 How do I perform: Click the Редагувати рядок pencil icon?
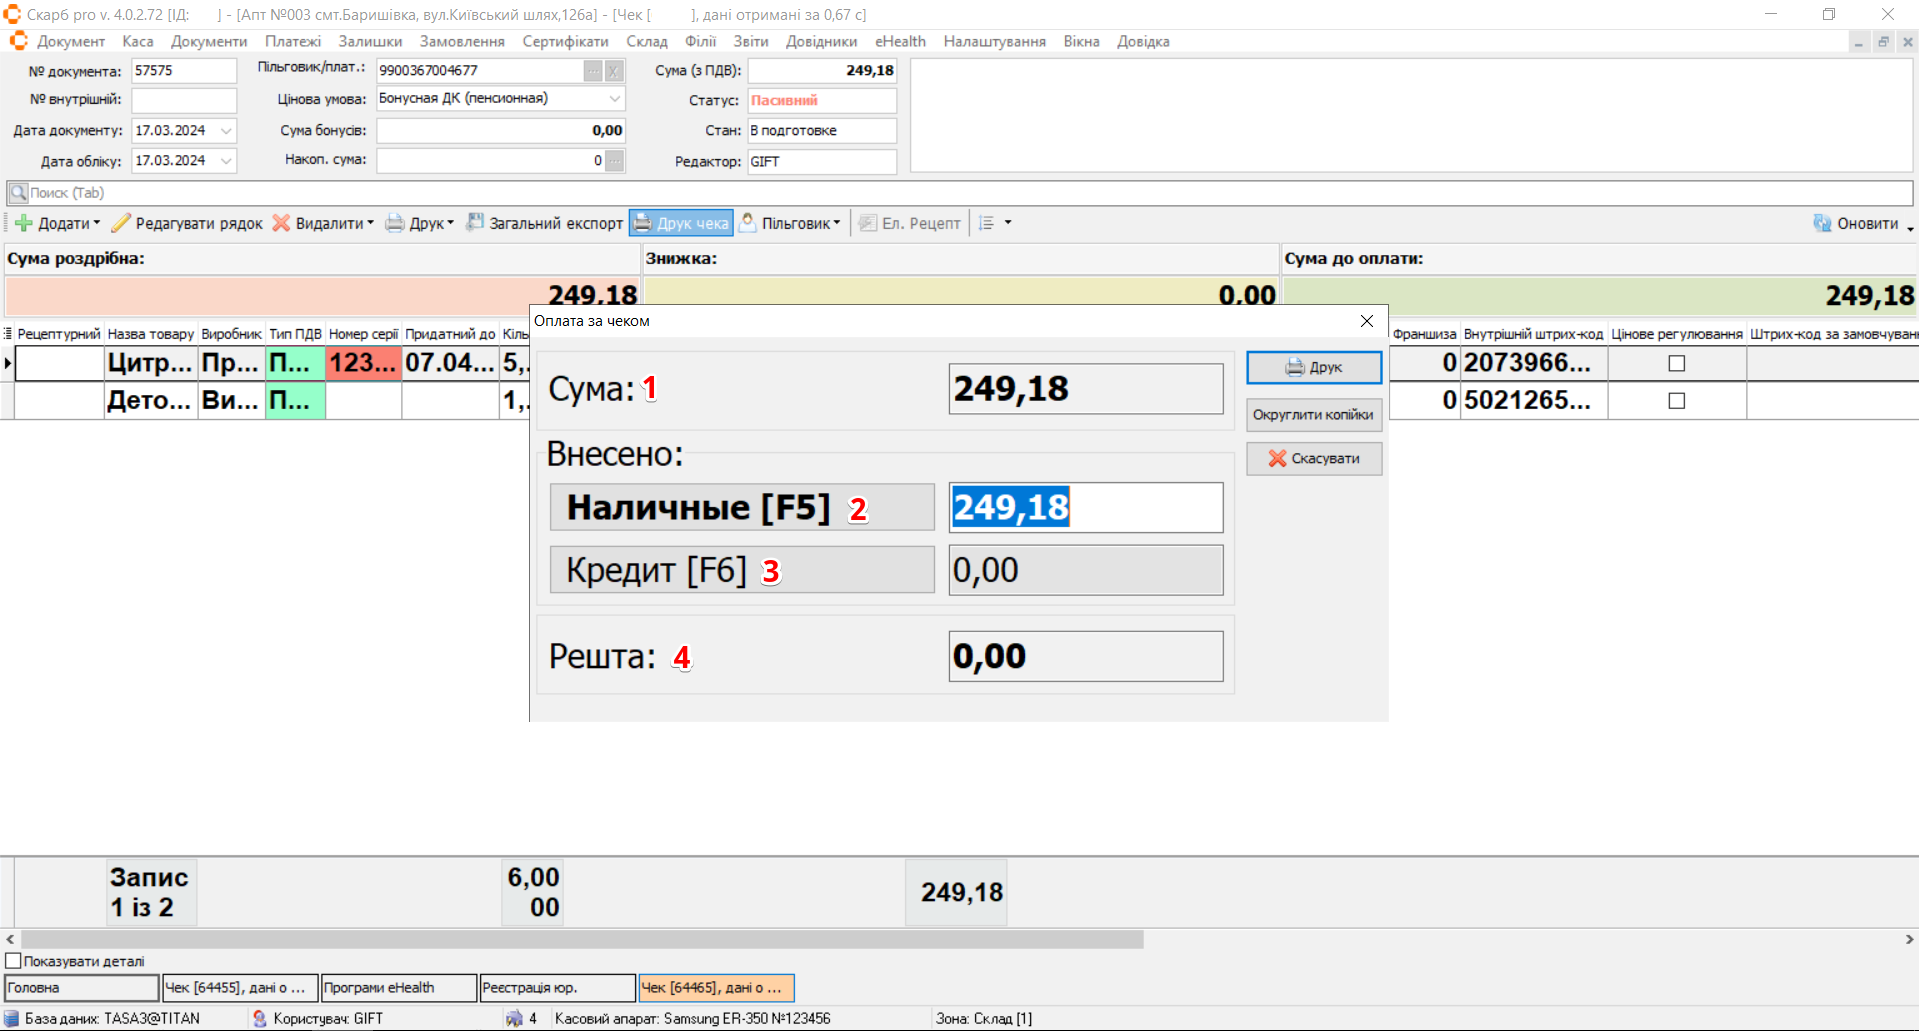(121, 223)
